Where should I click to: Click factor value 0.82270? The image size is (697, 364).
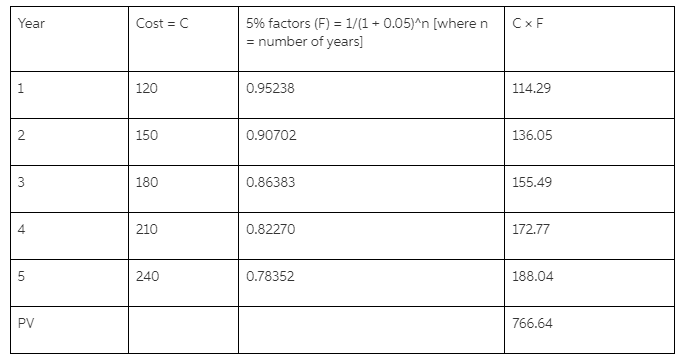pos(270,229)
